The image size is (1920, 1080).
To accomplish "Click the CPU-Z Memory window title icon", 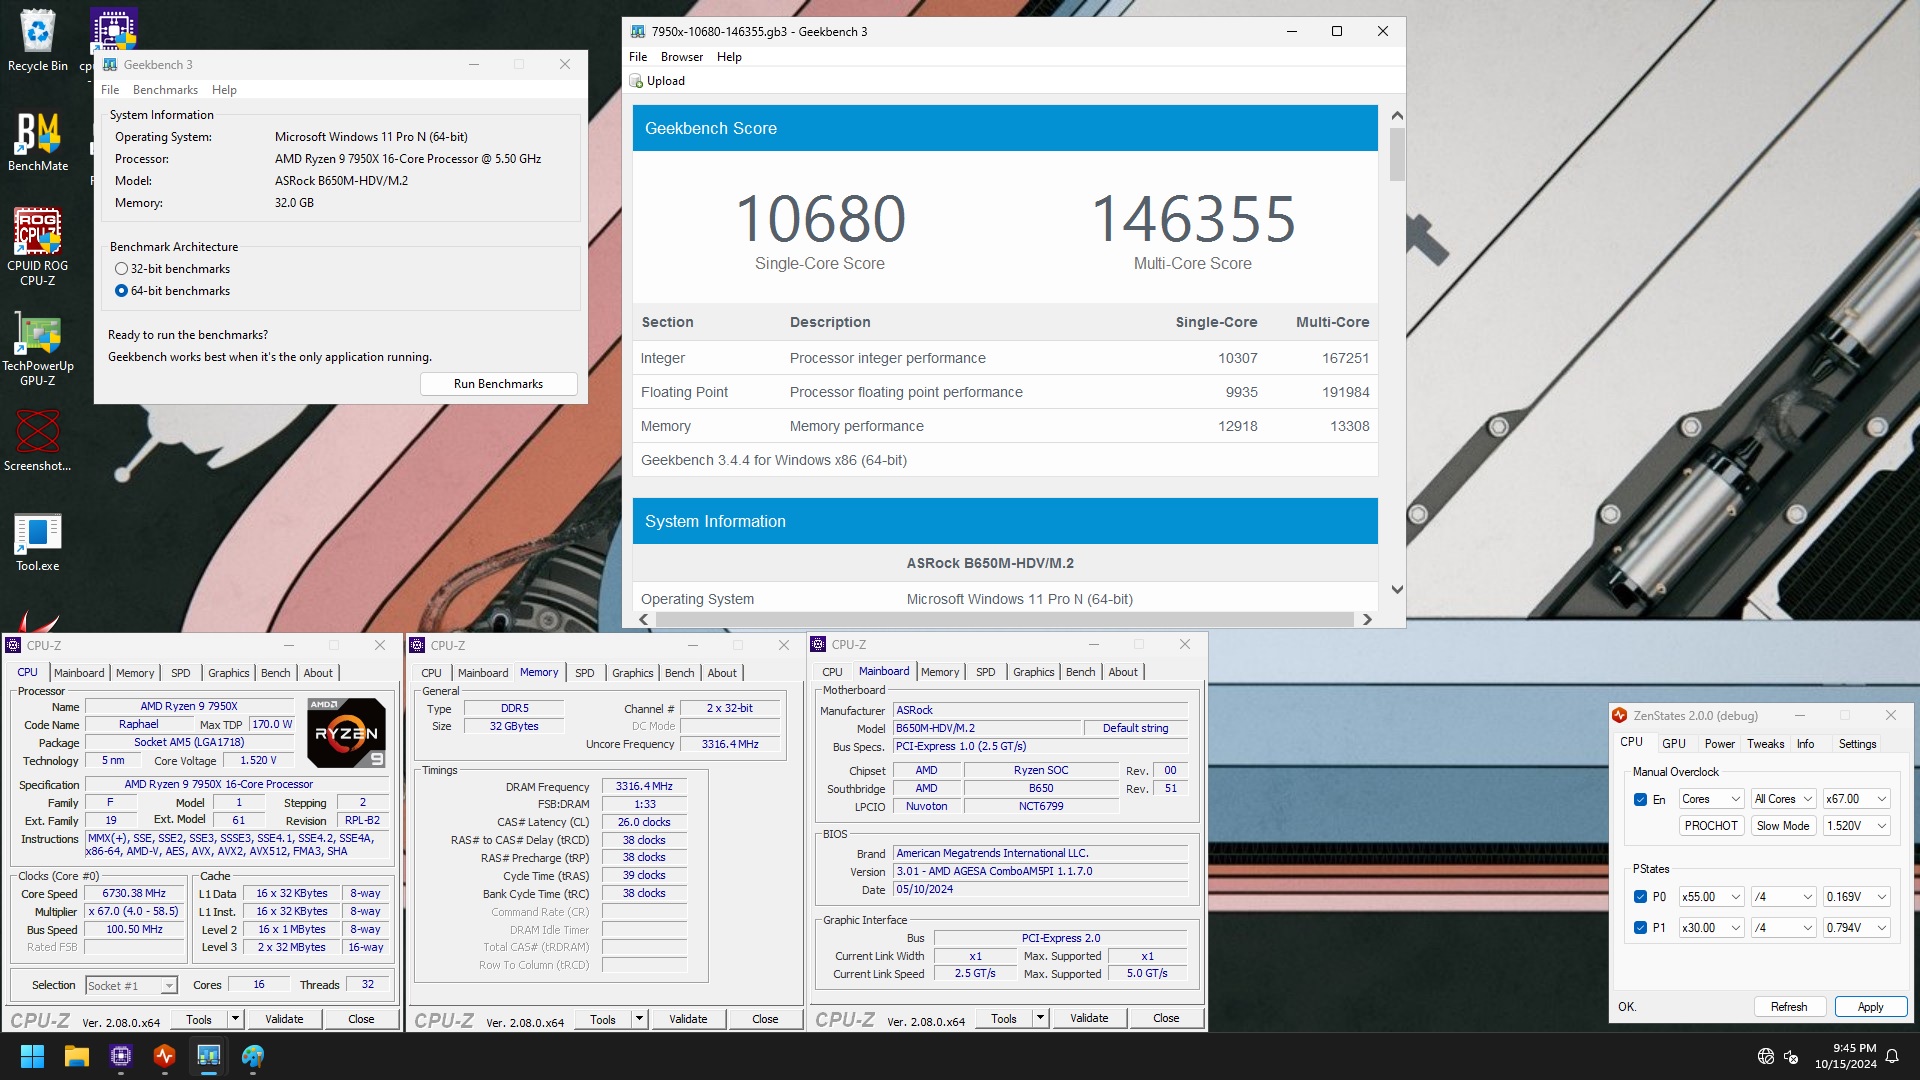I will point(418,645).
